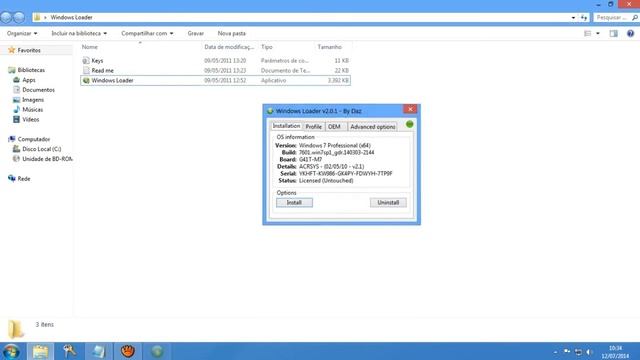Viewport: 640px width, 360px height.
Task: Switch to the Installation tab
Action: pyautogui.click(x=286, y=126)
